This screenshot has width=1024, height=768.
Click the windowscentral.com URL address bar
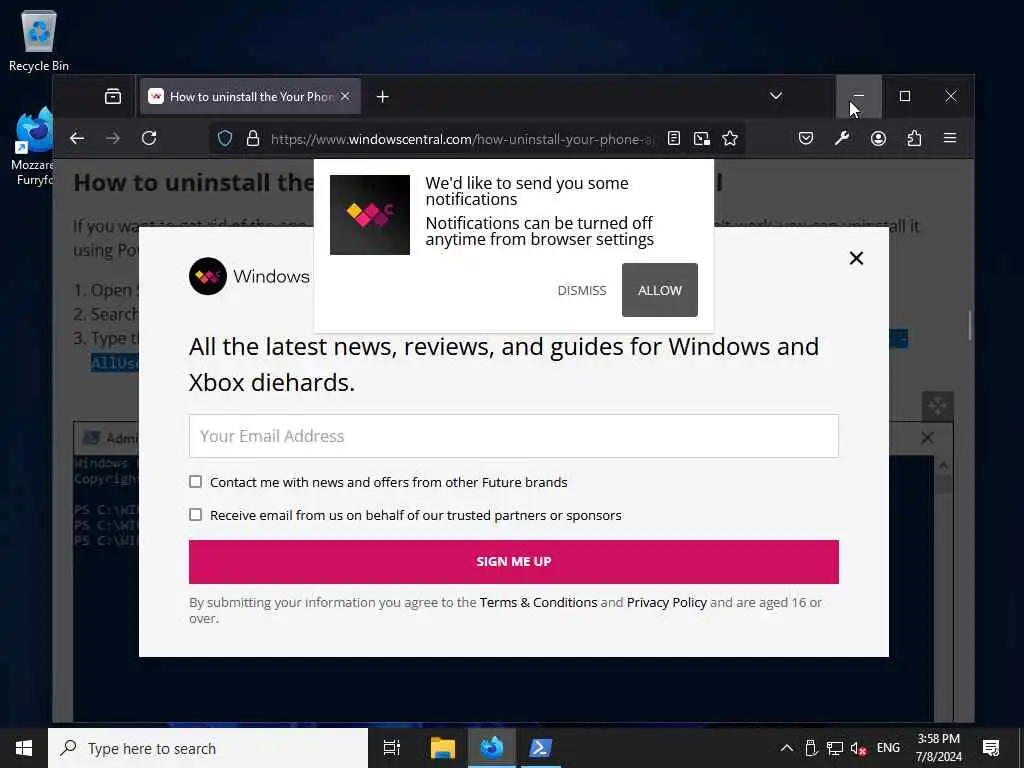pos(462,139)
